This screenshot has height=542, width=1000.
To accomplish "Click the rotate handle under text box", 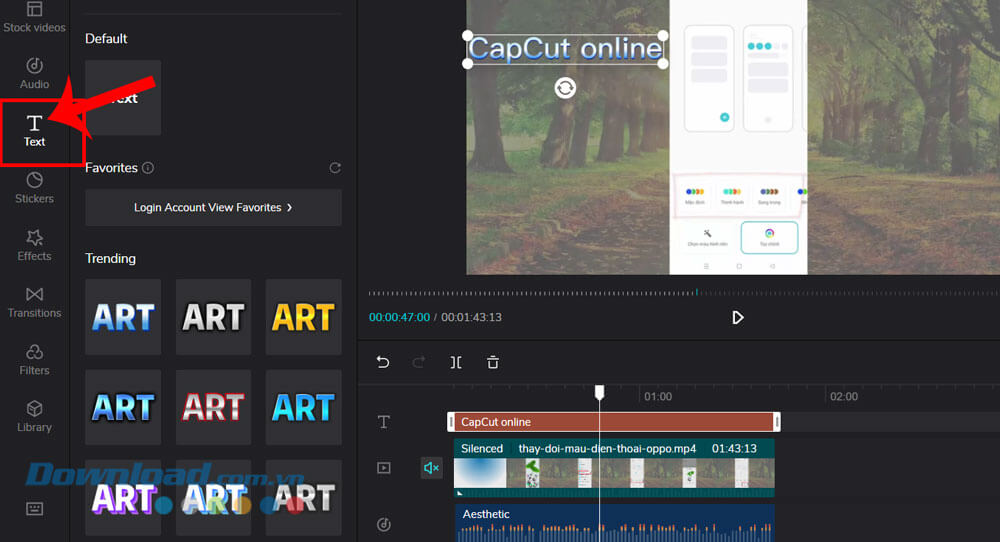I will click(565, 88).
